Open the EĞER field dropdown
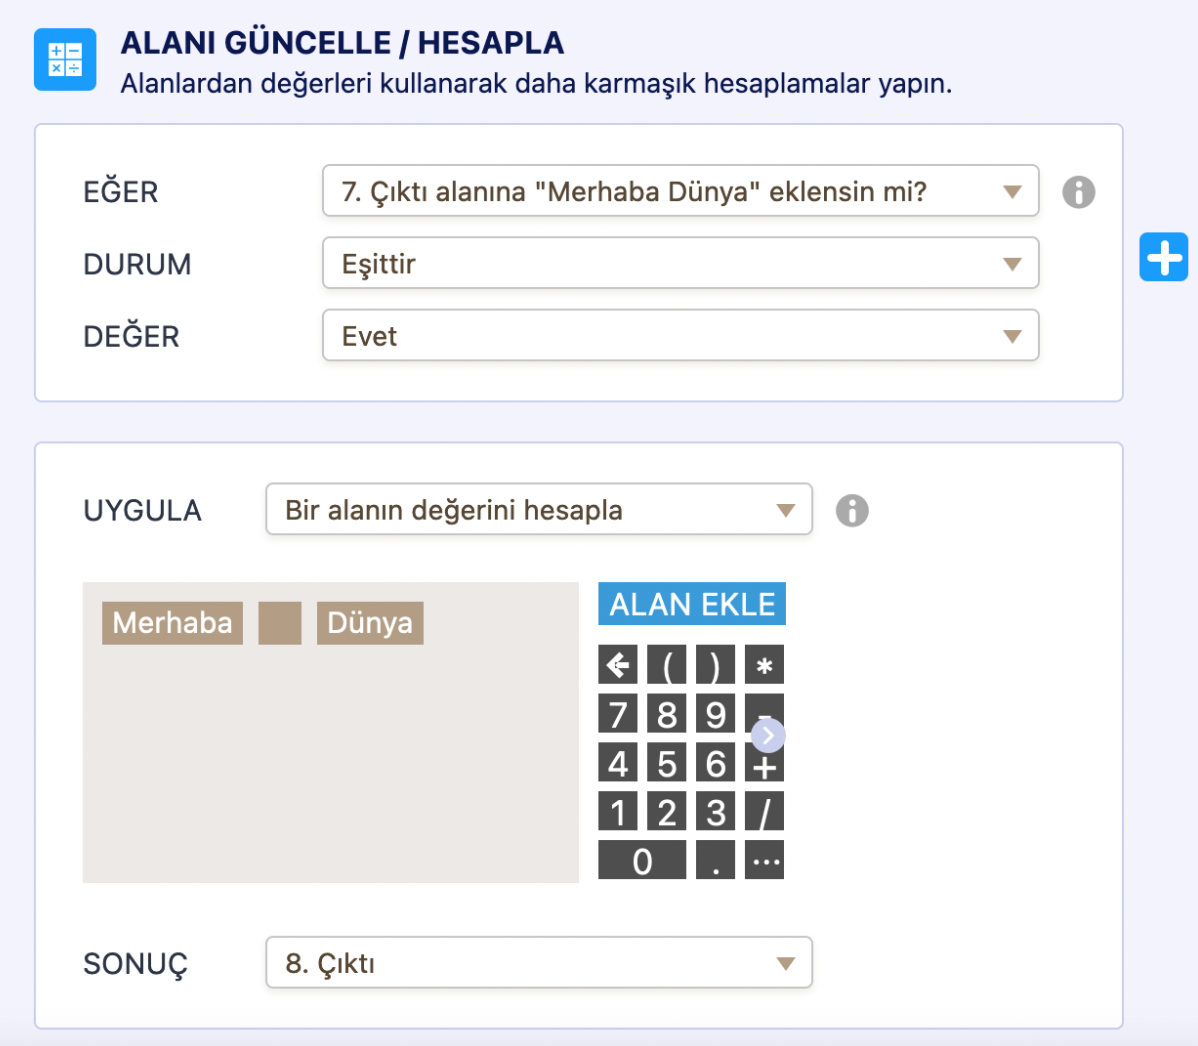 pyautogui.click(x=680, y=192)
